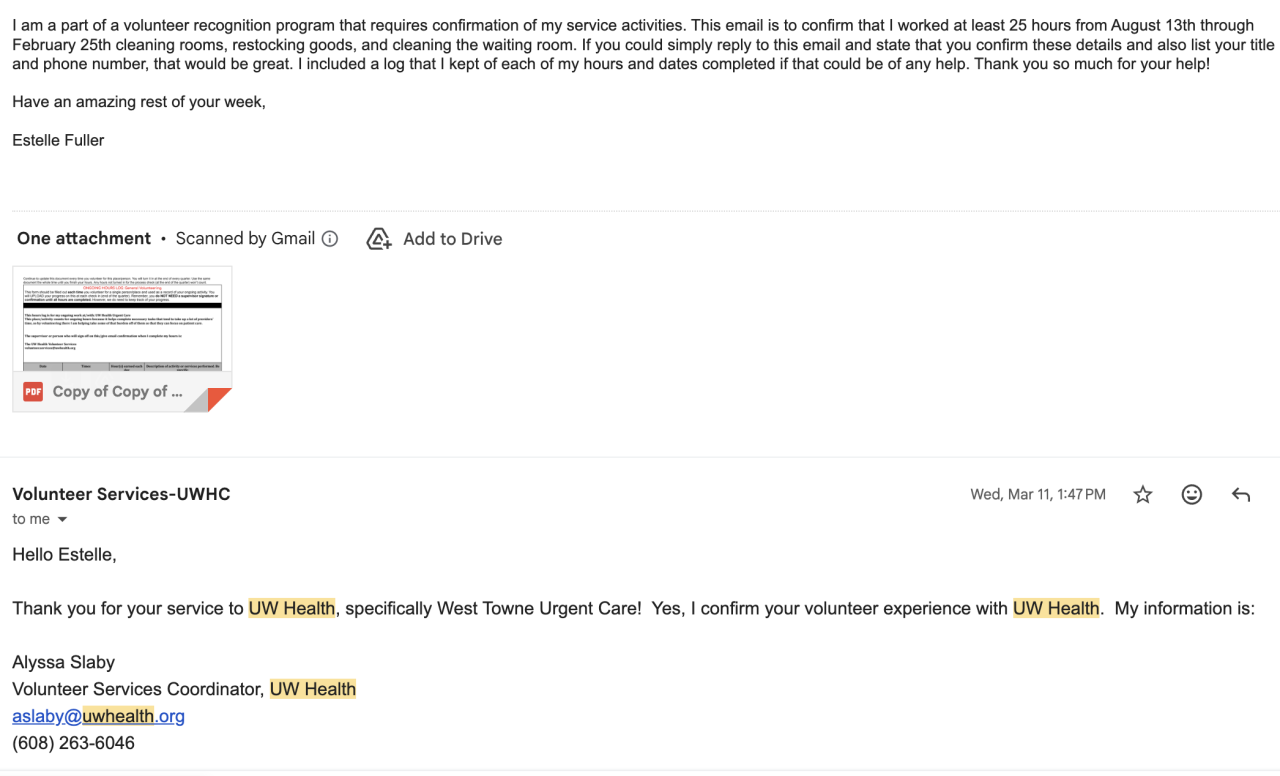Click the "to me" recipient text

point(31,520)
